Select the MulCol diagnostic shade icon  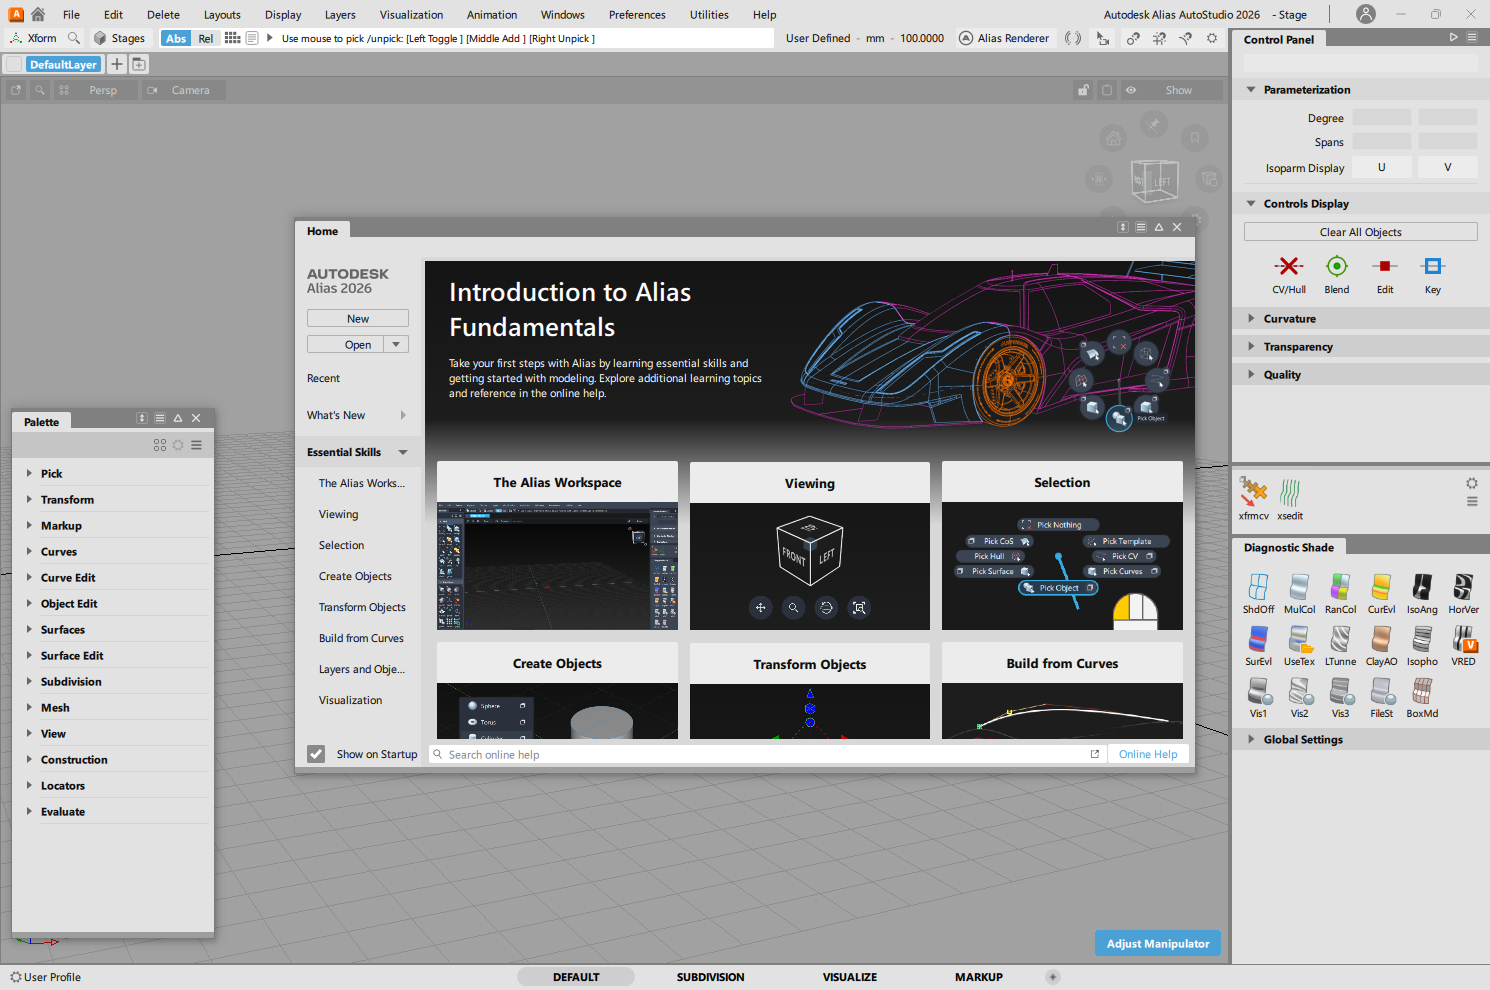pyautogui.click(x=1299, y=587)
